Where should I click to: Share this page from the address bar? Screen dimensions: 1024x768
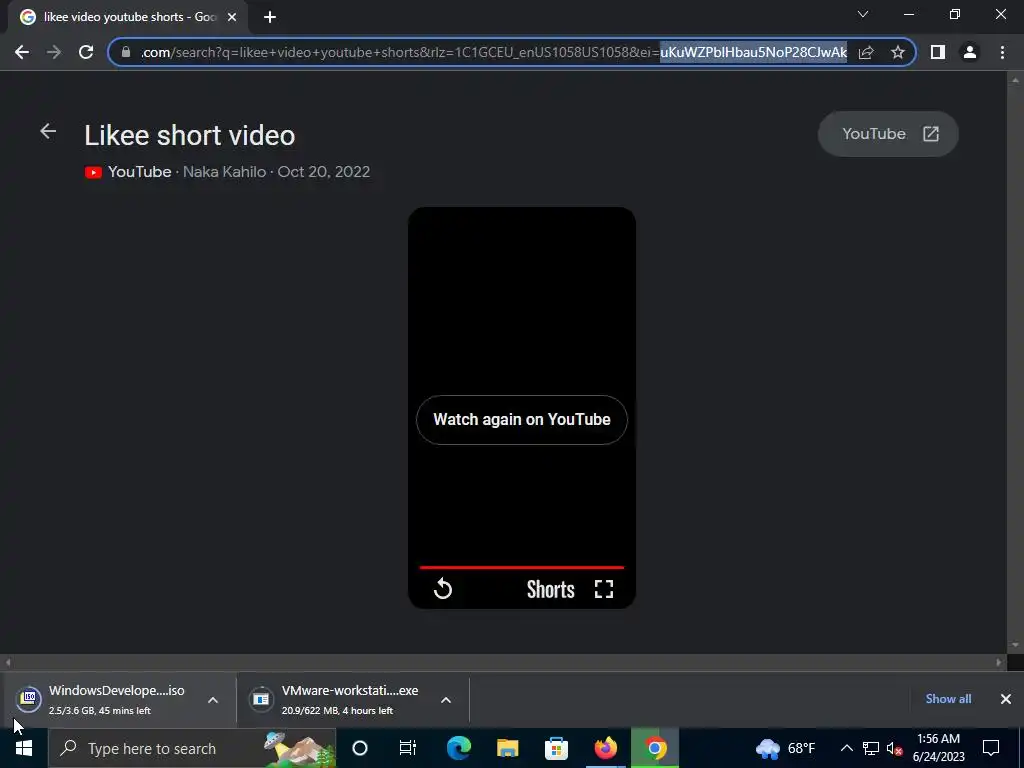point(866,52)
